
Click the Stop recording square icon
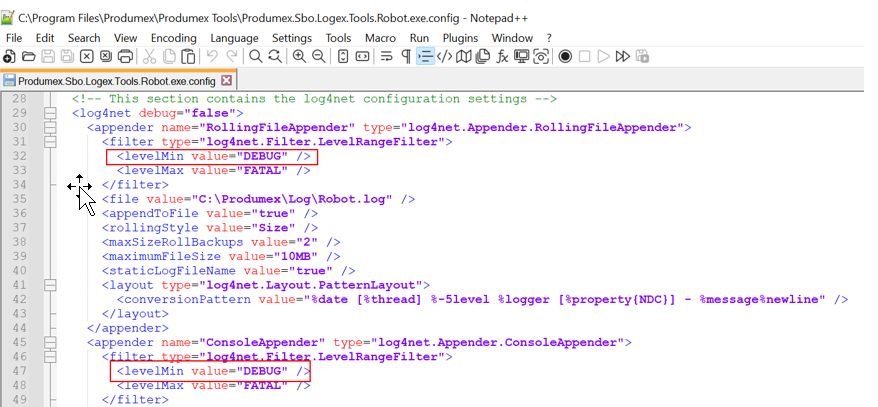pyautogui.click(x=585, y=57)
